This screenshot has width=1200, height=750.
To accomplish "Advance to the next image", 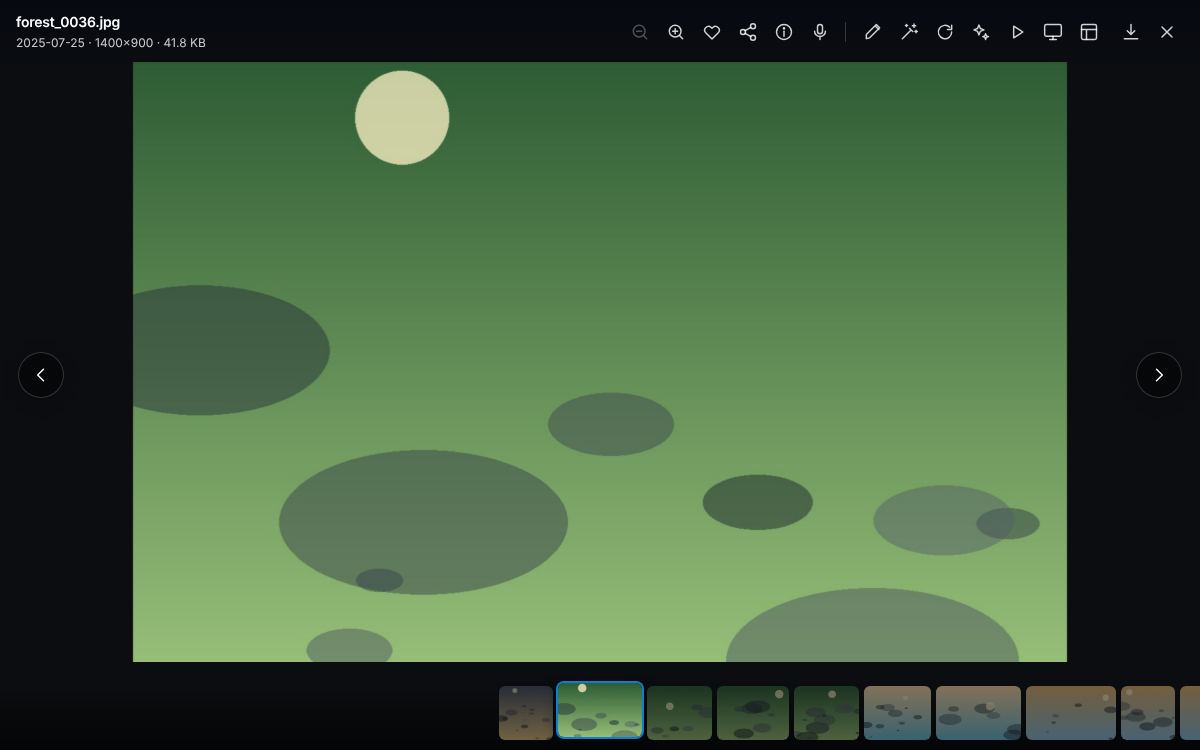I will pos(1159,375).
